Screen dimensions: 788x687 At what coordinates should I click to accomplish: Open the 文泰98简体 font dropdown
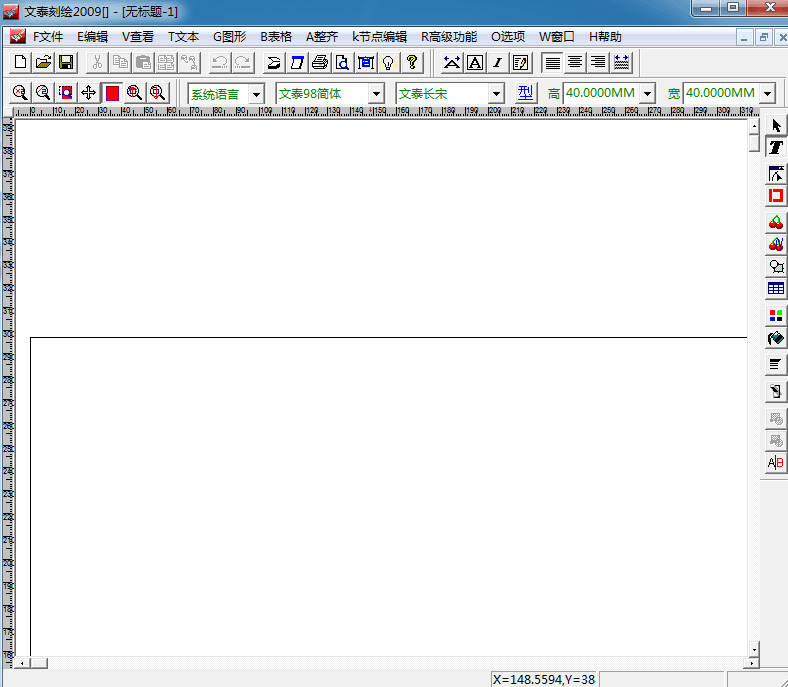pos(376,94)
